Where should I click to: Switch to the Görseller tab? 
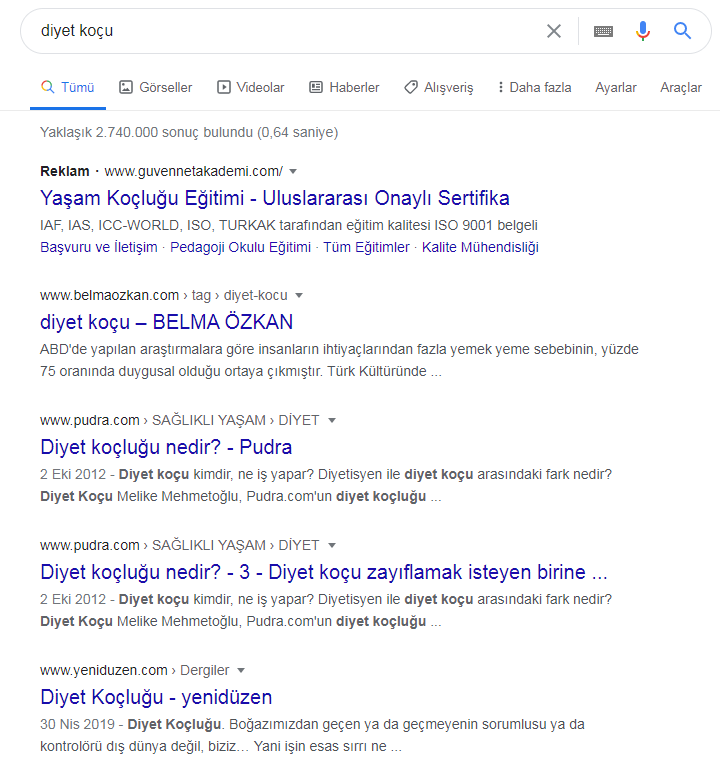(x=156, y=88)
